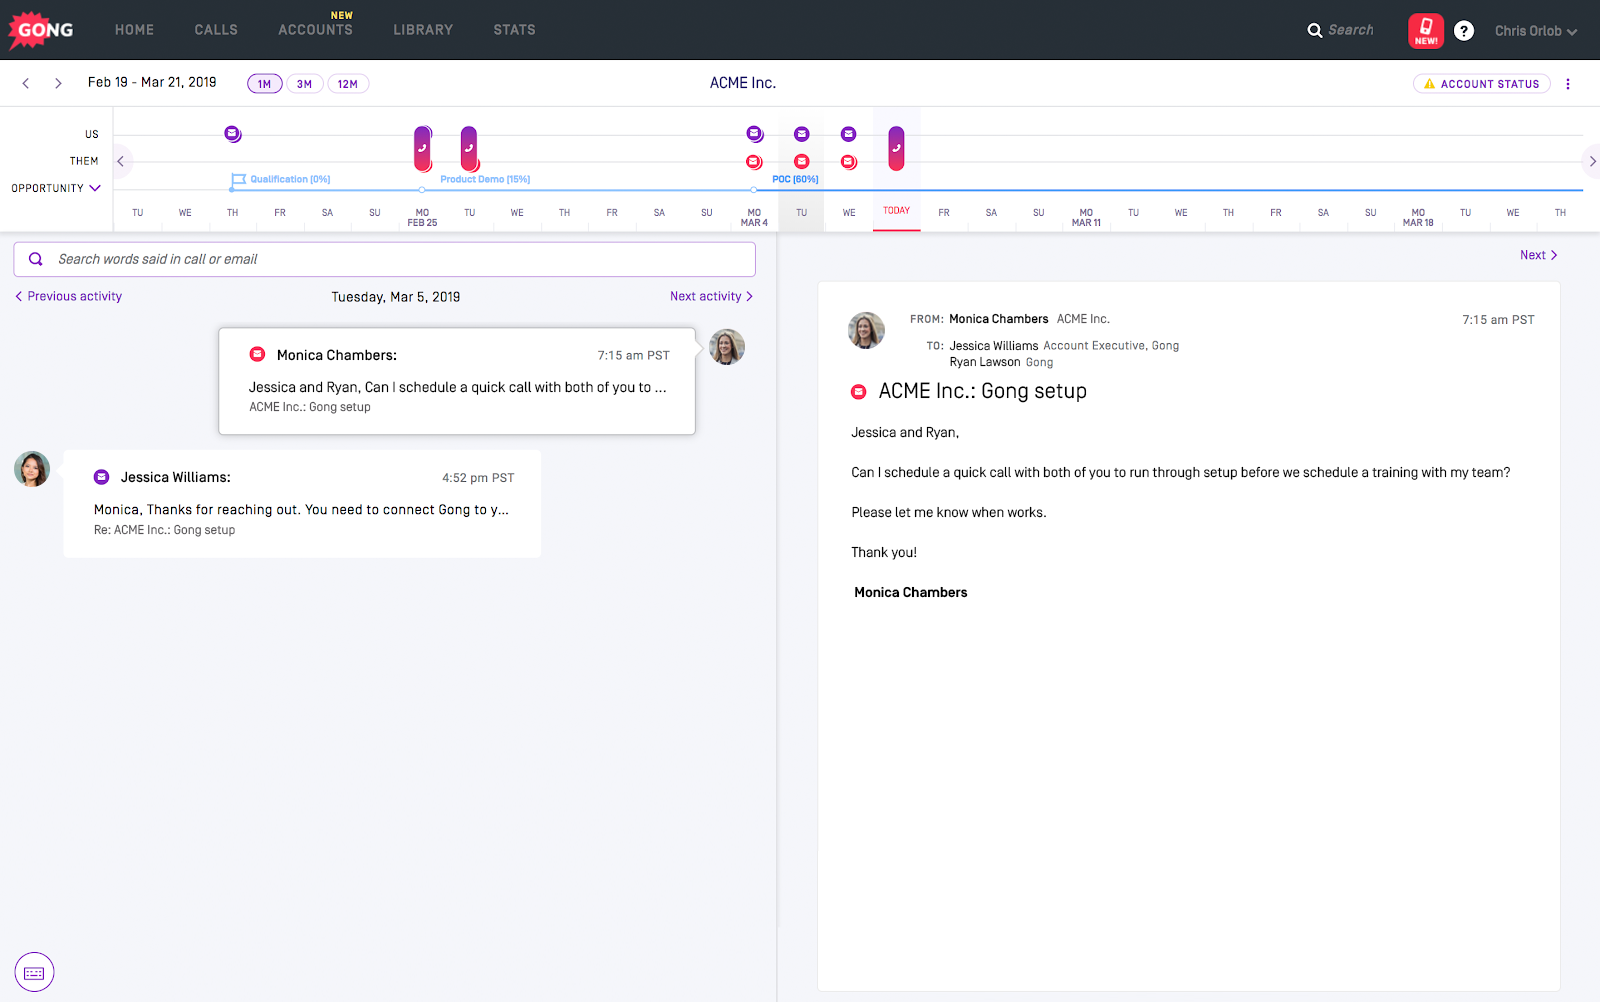Open the red email icon on Mar 4 THEM row
The height and width of the screenshot is (1002, 1600).
pyautogui.click(x=753, y=161)
